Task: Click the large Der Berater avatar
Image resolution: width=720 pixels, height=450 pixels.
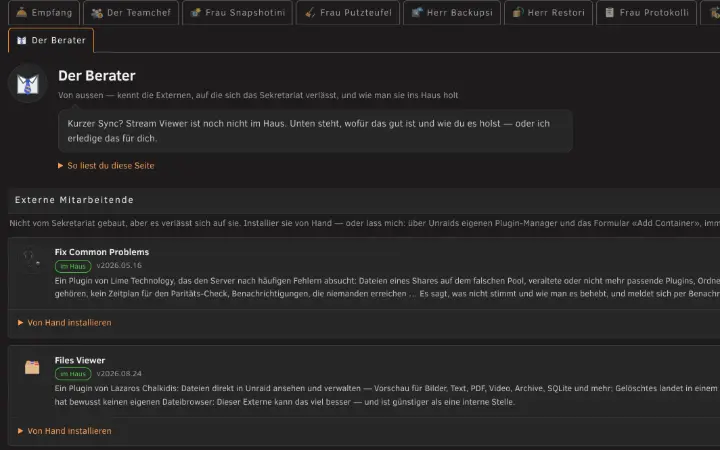Action: point(28,84)
